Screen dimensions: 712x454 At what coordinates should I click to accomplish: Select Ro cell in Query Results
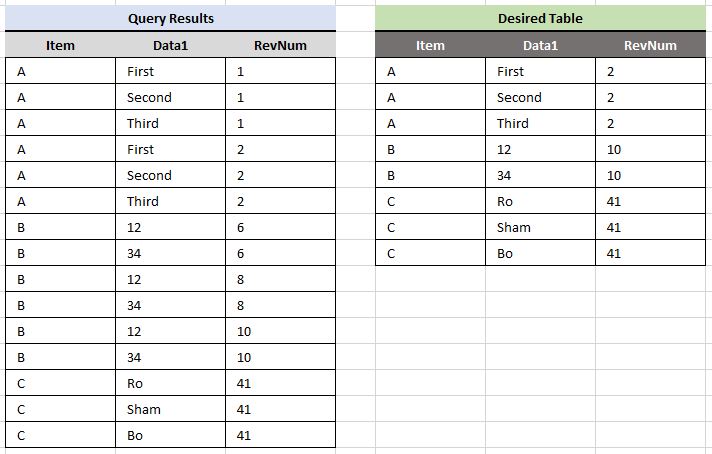click(170, 383)
